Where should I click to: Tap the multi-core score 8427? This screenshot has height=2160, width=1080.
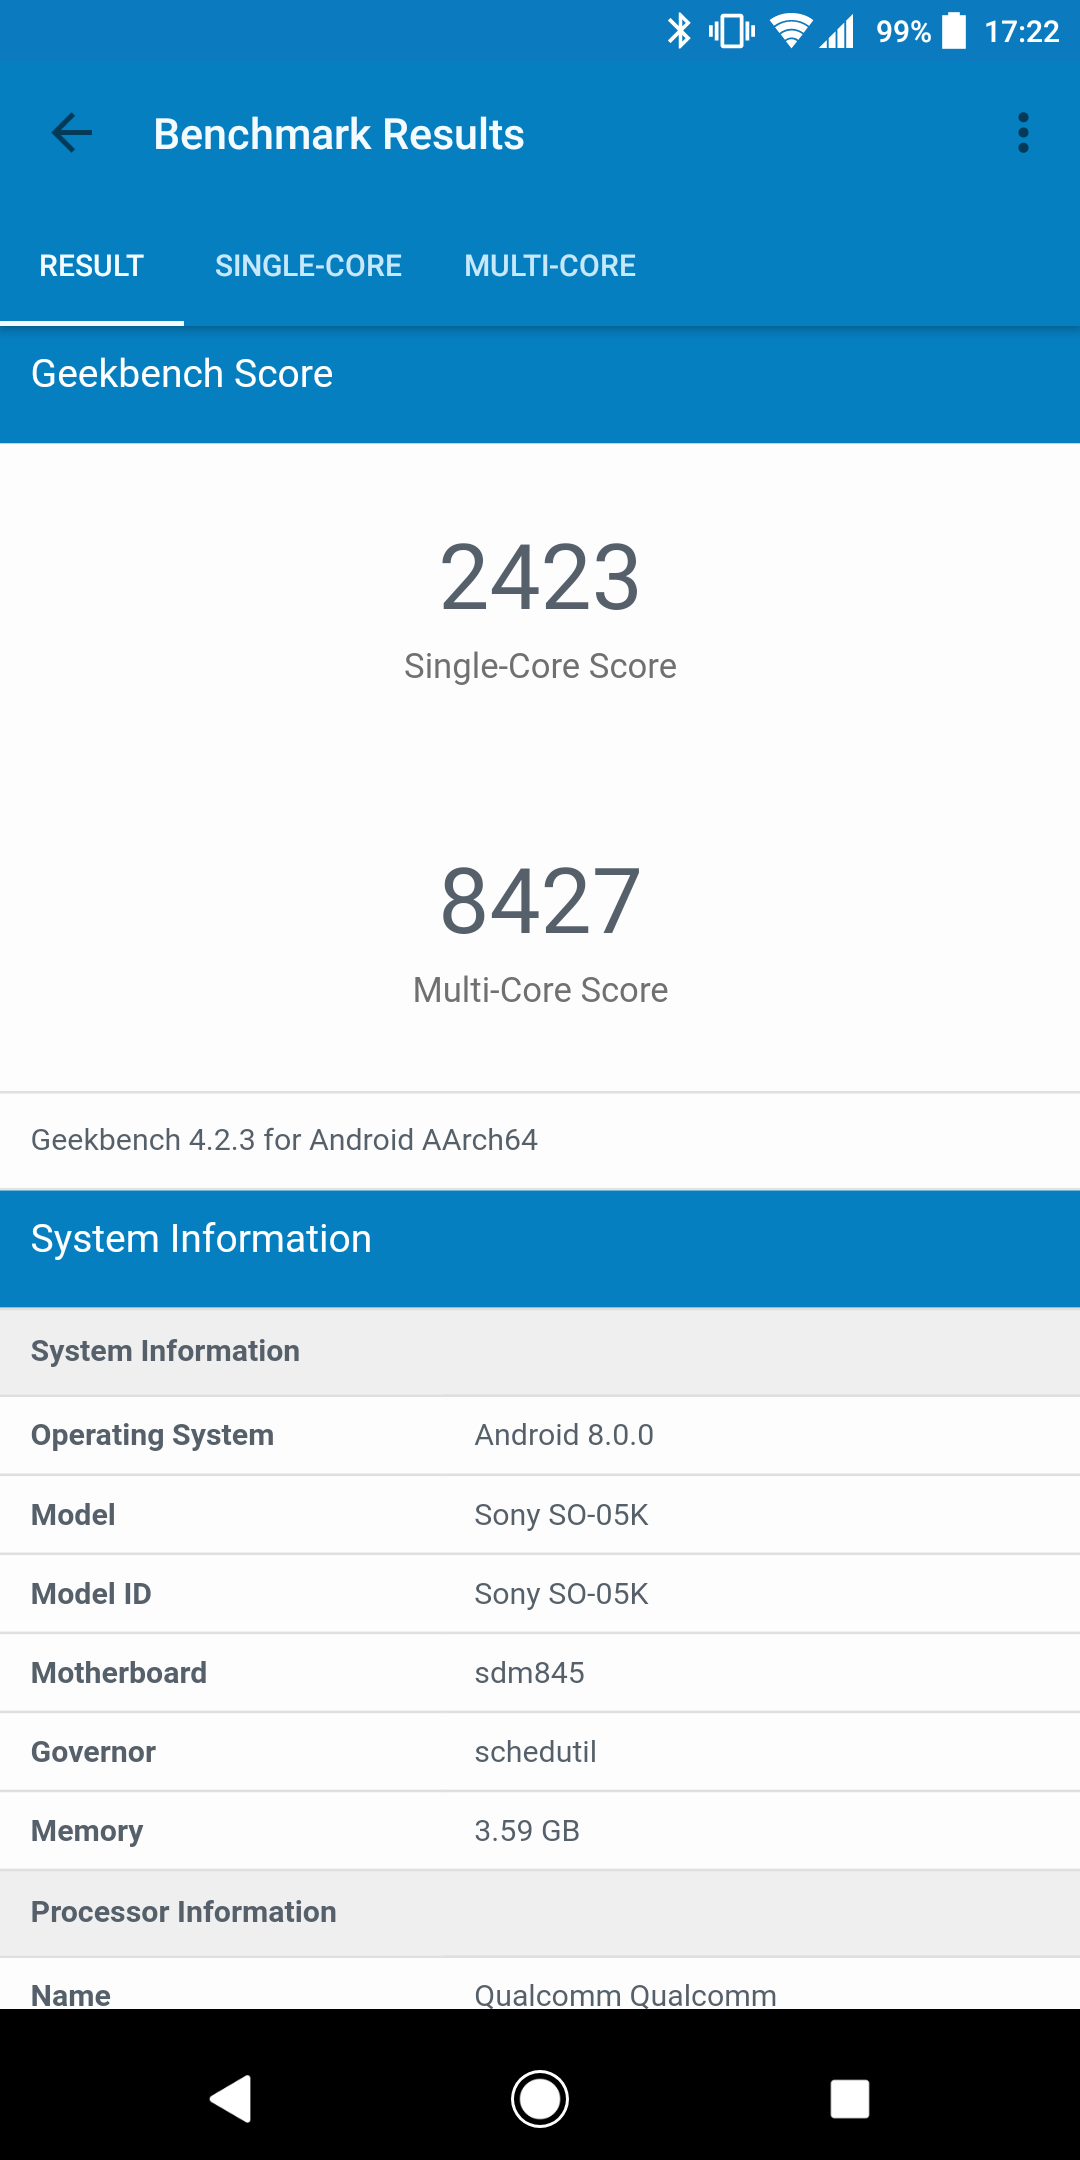(540, 902)
